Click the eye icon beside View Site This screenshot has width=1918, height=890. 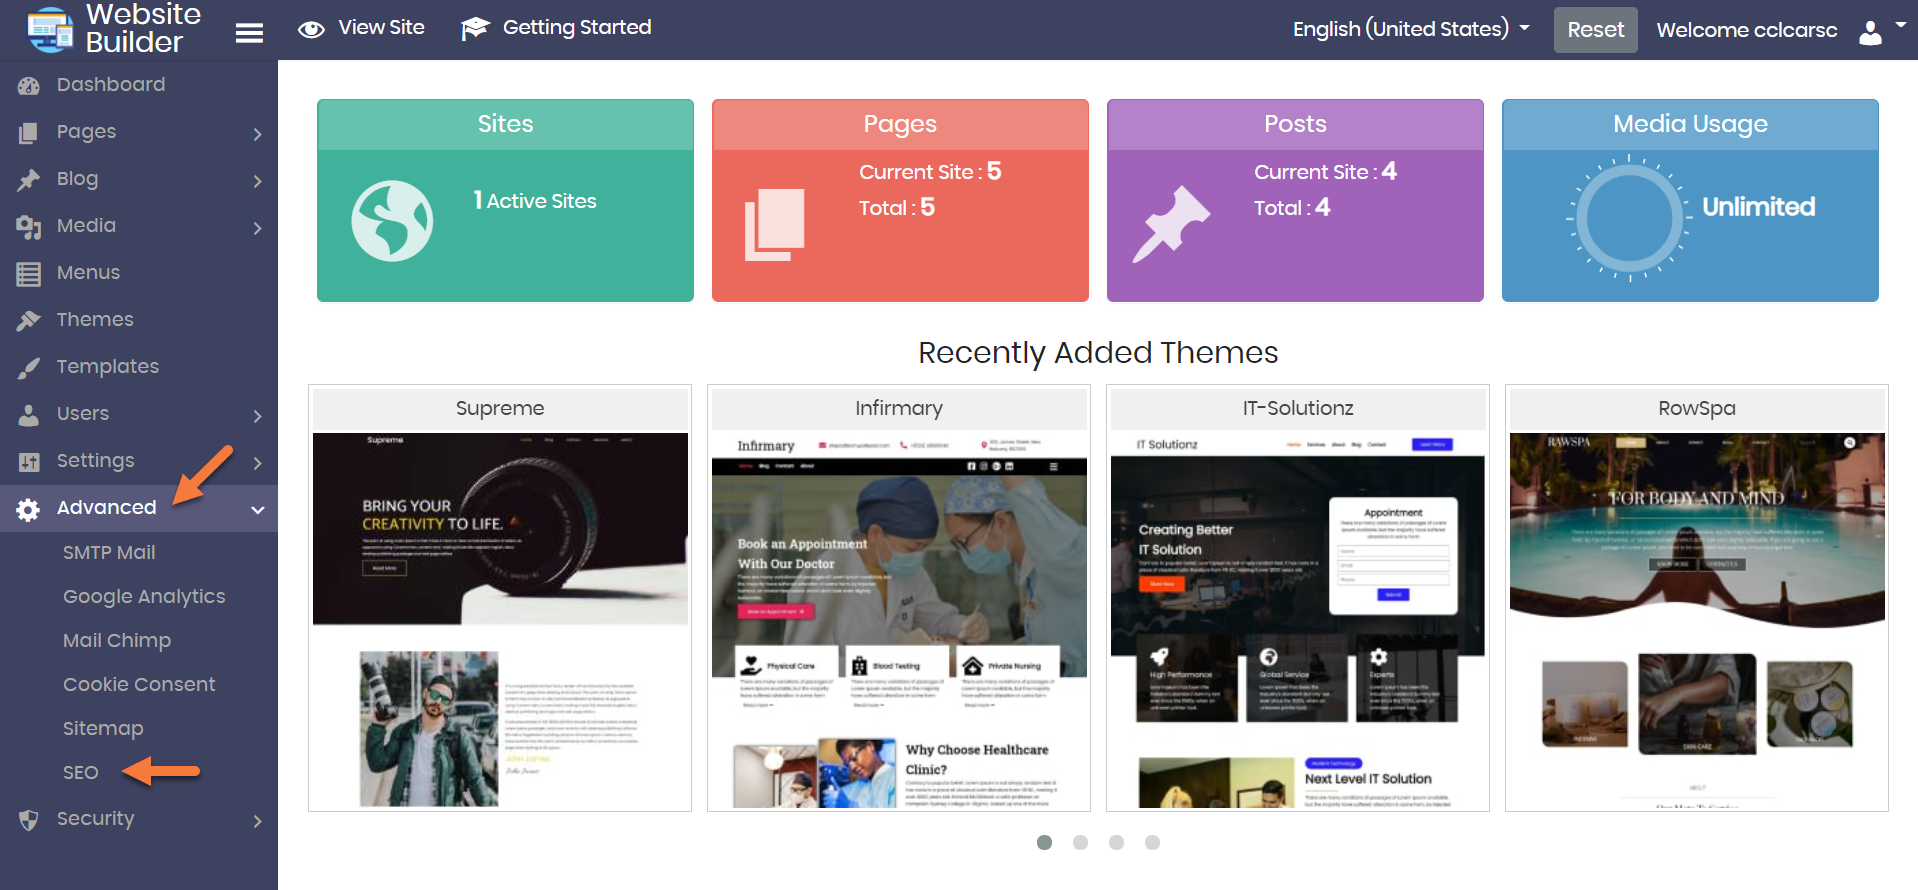point(311,30)
